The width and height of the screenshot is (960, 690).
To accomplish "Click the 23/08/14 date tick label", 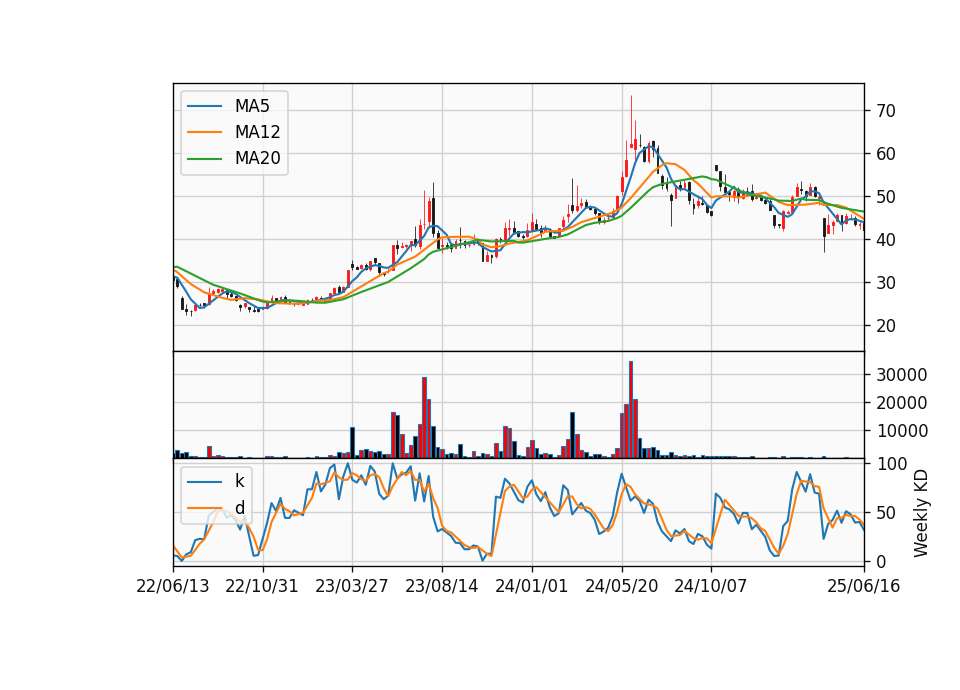I will pos(441,586).
